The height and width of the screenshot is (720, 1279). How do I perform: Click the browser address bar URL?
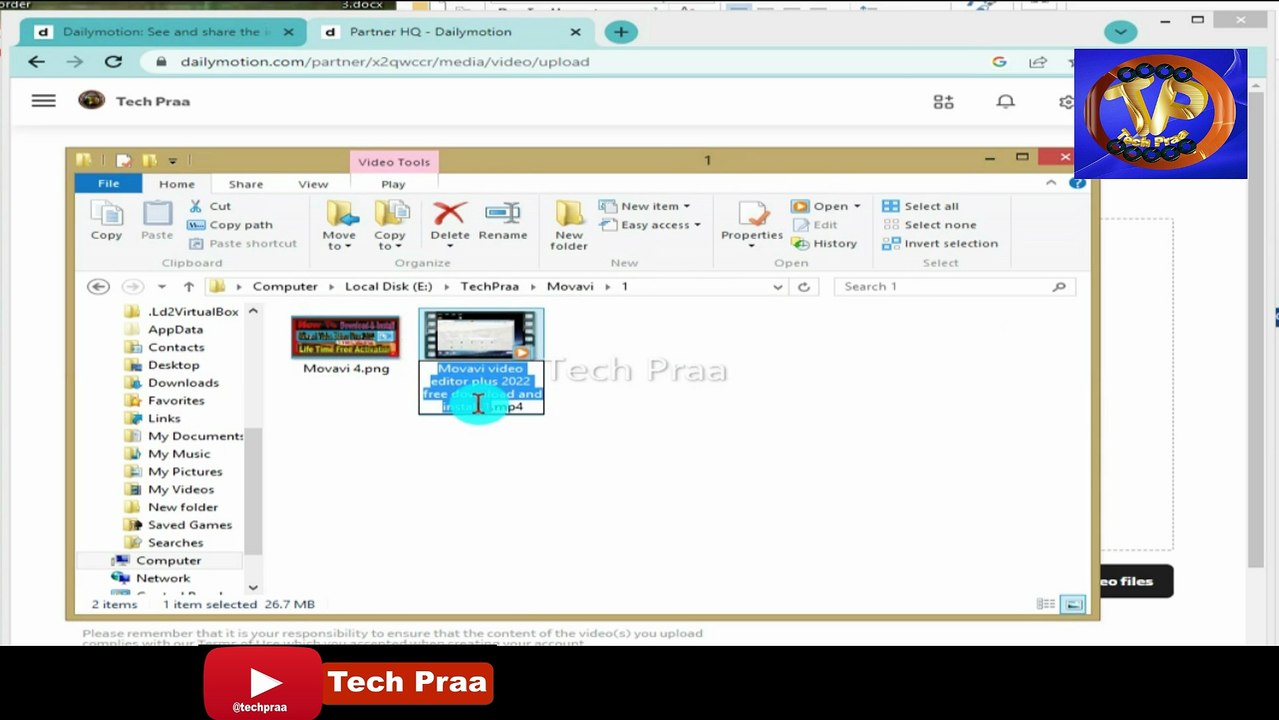point(385,62)
